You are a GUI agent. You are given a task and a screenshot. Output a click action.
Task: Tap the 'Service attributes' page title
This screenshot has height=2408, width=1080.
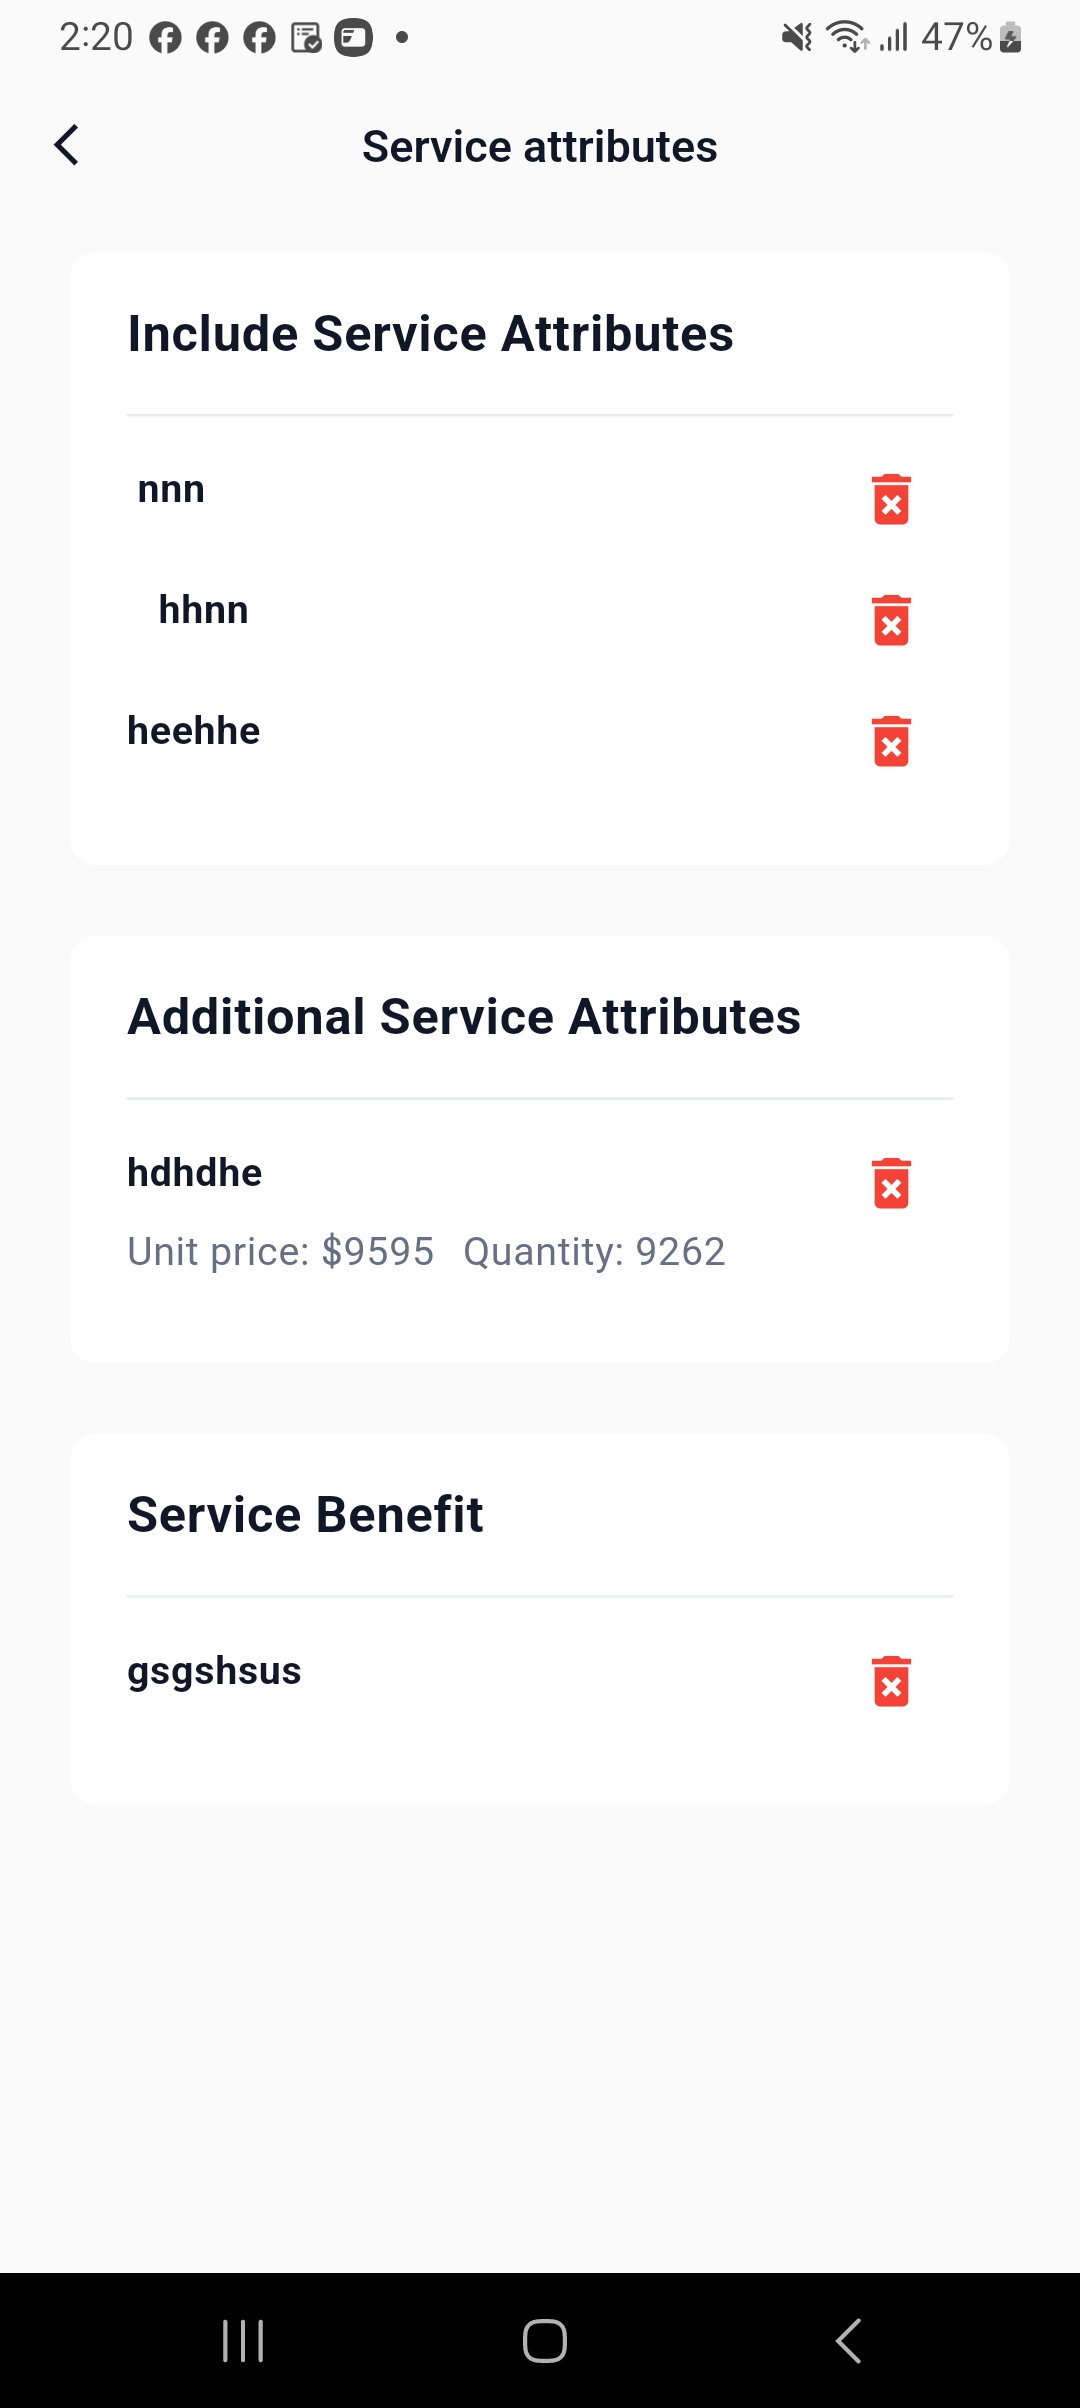[539, 147]
